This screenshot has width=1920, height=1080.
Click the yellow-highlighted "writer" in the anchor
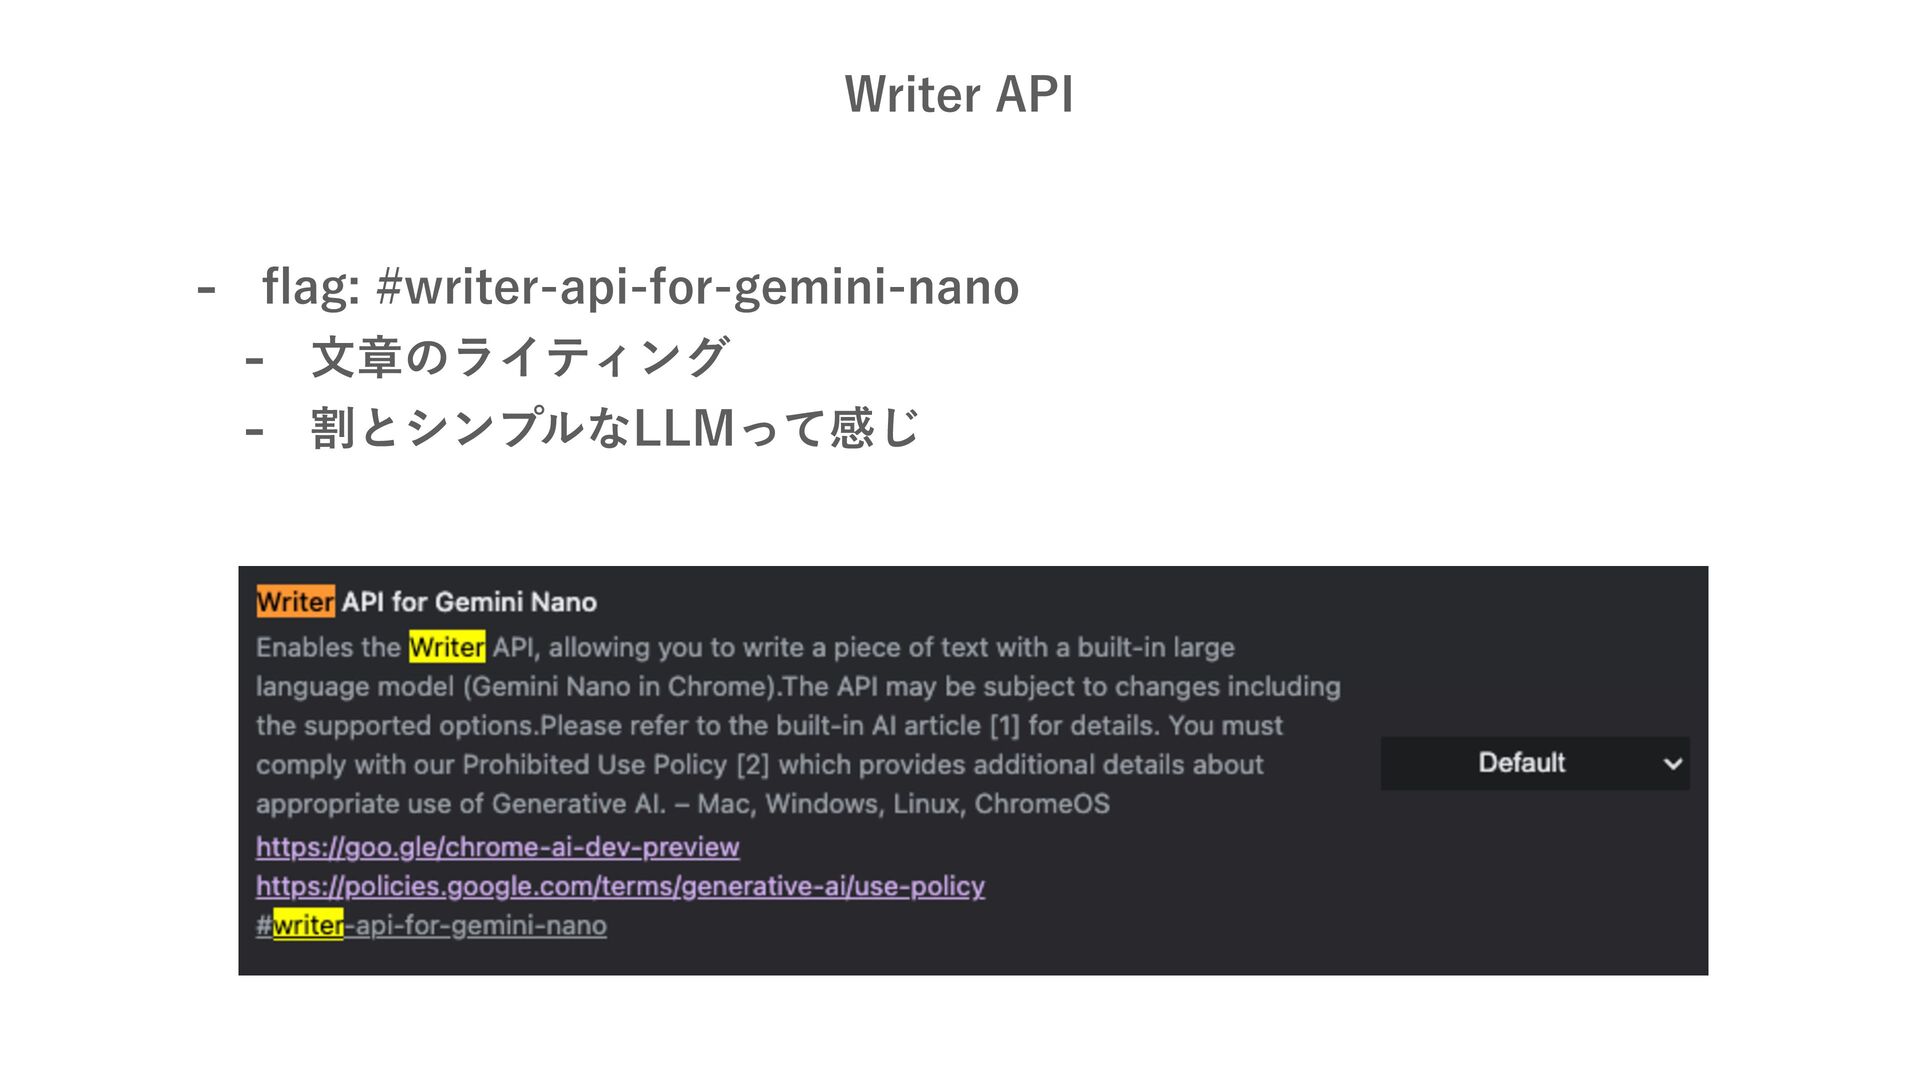tap(308, 925)
